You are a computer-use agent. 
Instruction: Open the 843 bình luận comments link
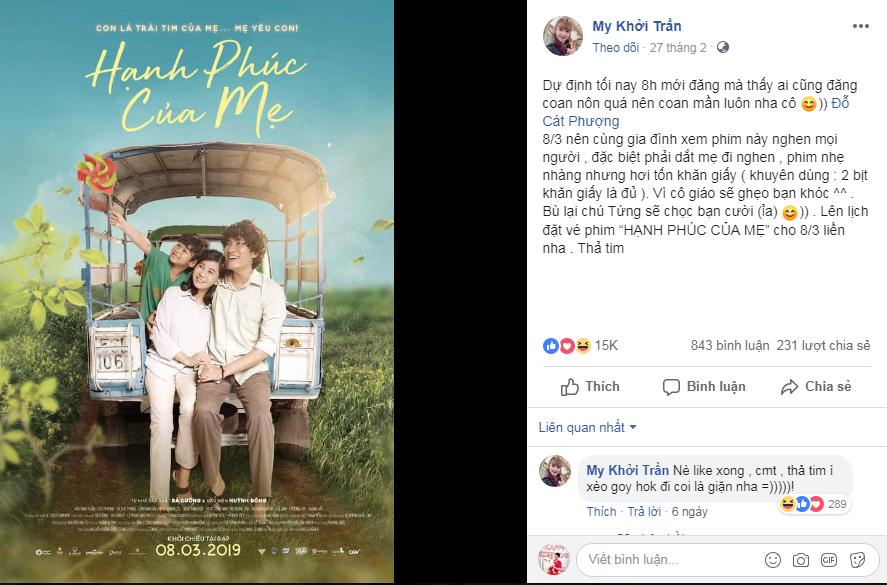click(729, 345)
